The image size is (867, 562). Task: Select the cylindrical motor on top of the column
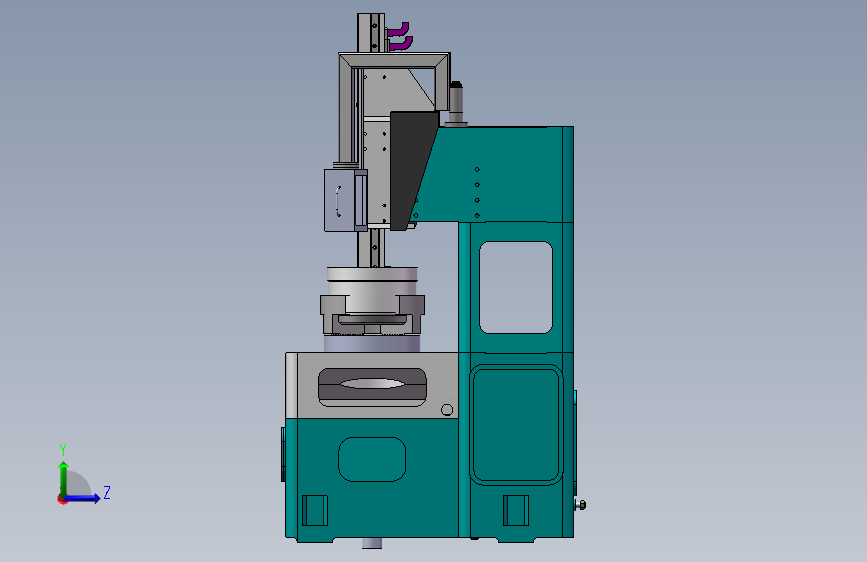point(456,103)
